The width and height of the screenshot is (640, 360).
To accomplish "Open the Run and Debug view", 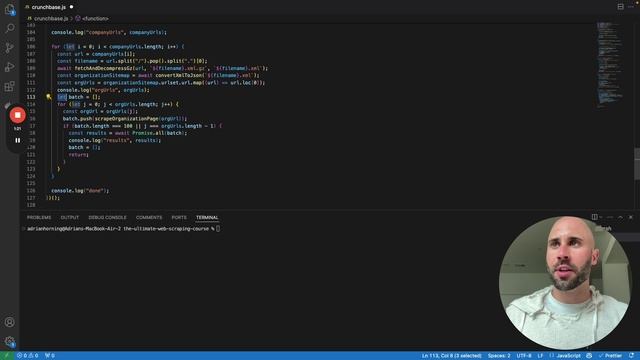I will [9, 67].
